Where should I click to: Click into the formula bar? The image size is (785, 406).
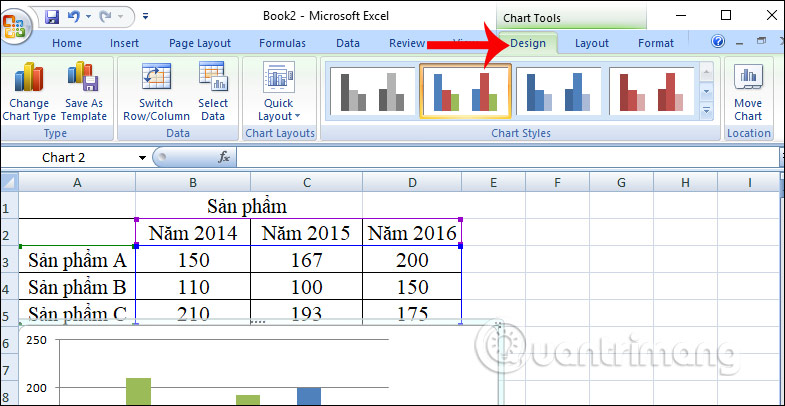pos(507,158)
